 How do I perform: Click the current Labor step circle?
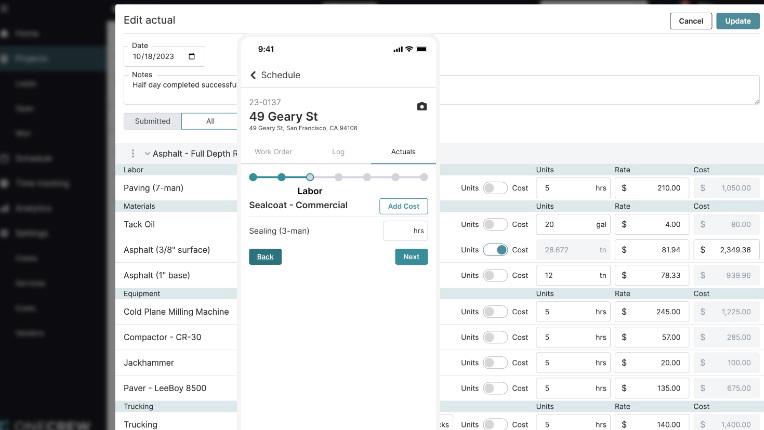(310, 177)
